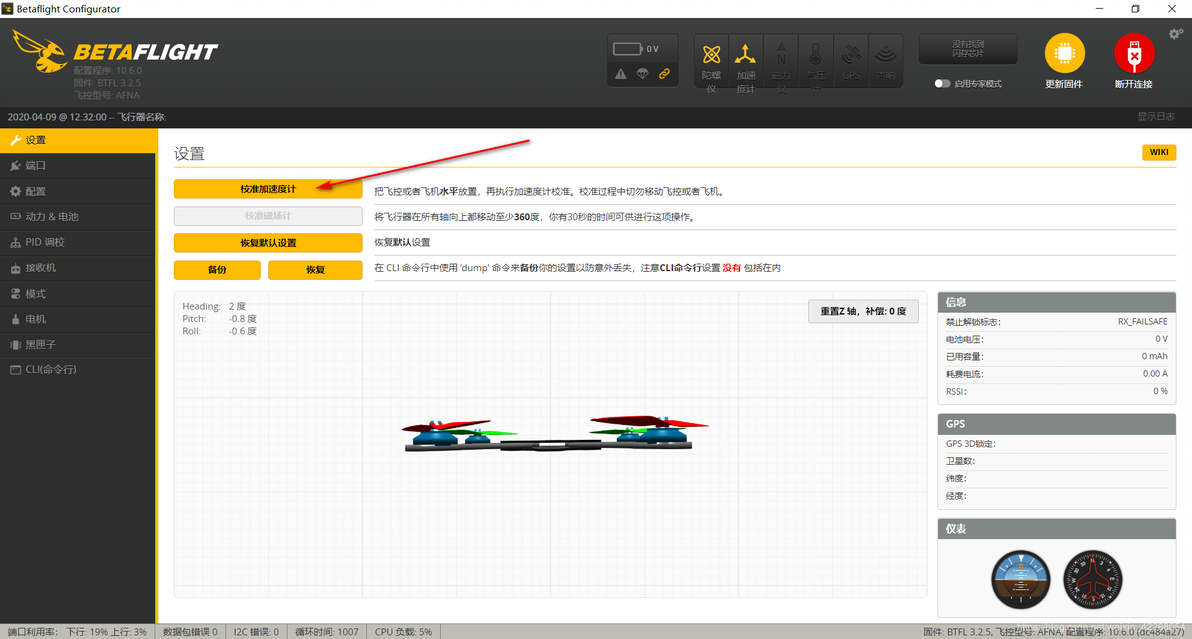The width and height of the screenshot is (1192, 639).
Task: Open the CLI (命令行) tab
Action: [x=78, y=370]
